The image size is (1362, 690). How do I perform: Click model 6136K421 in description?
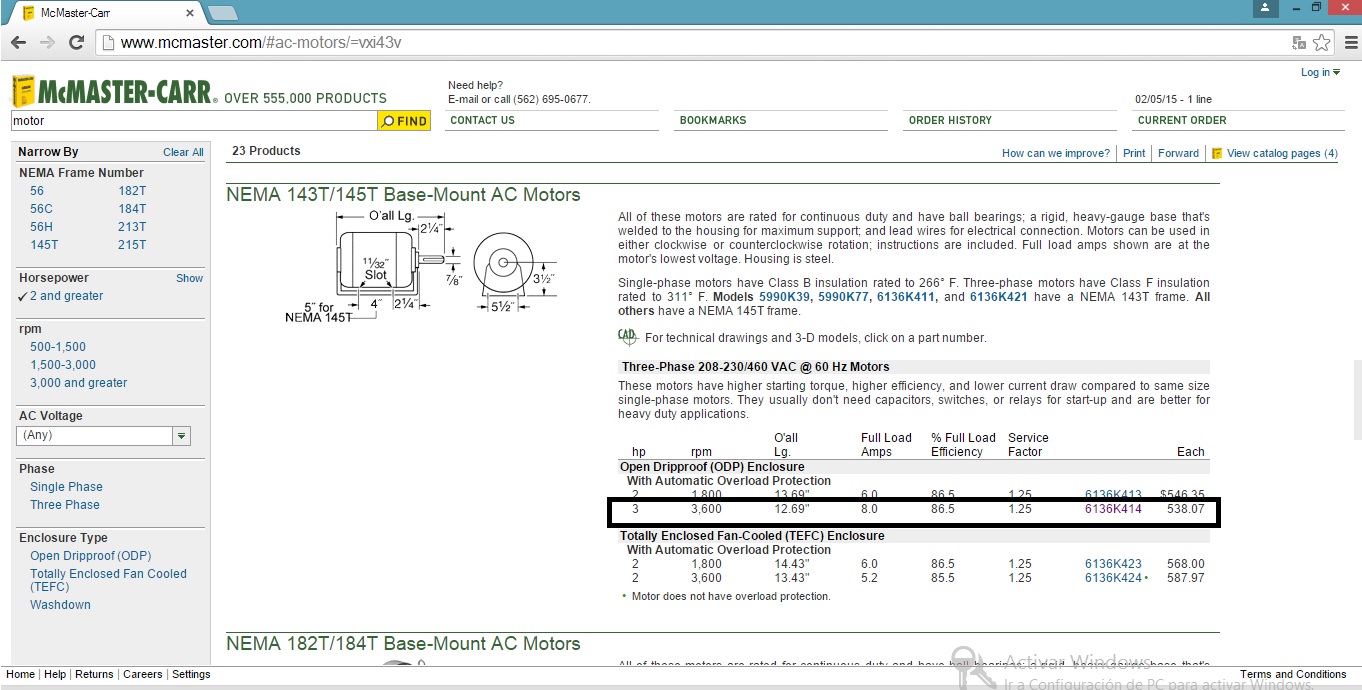click(x=998, y=297)
